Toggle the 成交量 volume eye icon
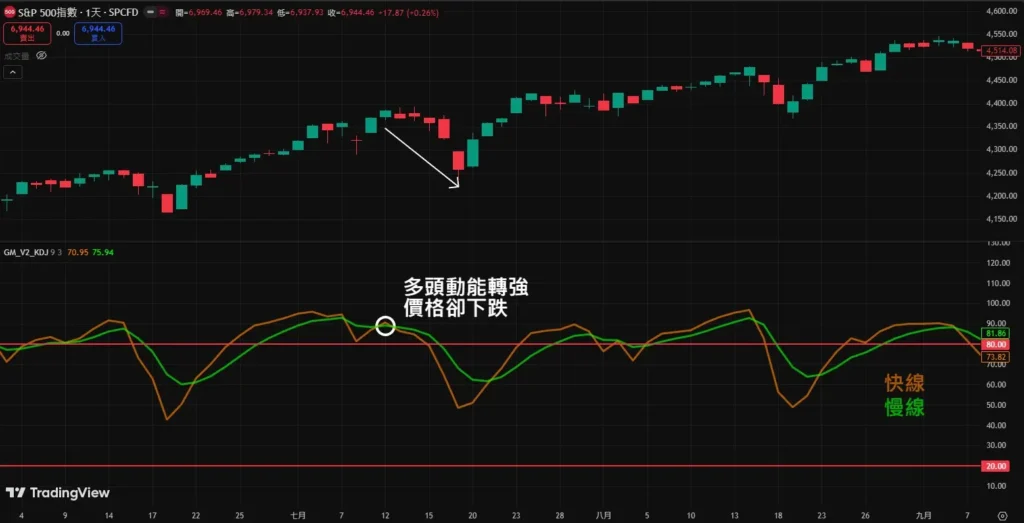 click(x=41, y=56)
